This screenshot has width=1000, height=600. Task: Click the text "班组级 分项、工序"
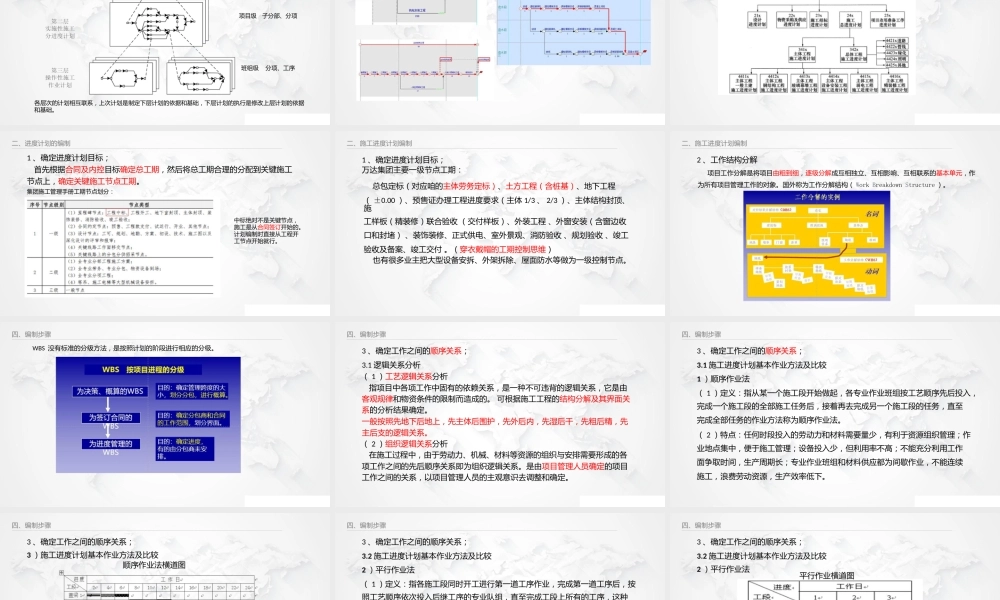pos(268,68)
